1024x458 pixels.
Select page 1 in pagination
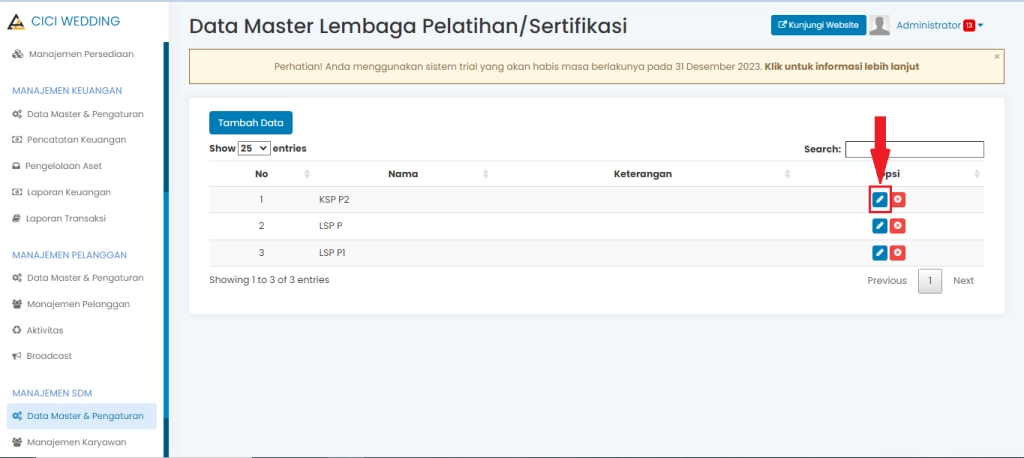click(x=930, y=281)
